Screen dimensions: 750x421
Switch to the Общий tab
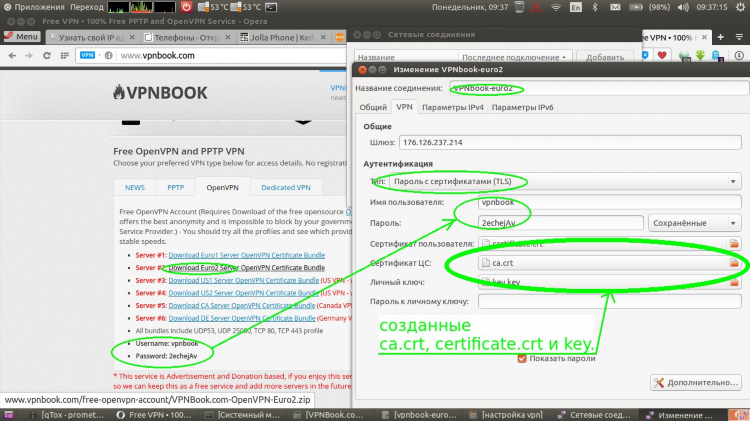click(x=373, y=107)
